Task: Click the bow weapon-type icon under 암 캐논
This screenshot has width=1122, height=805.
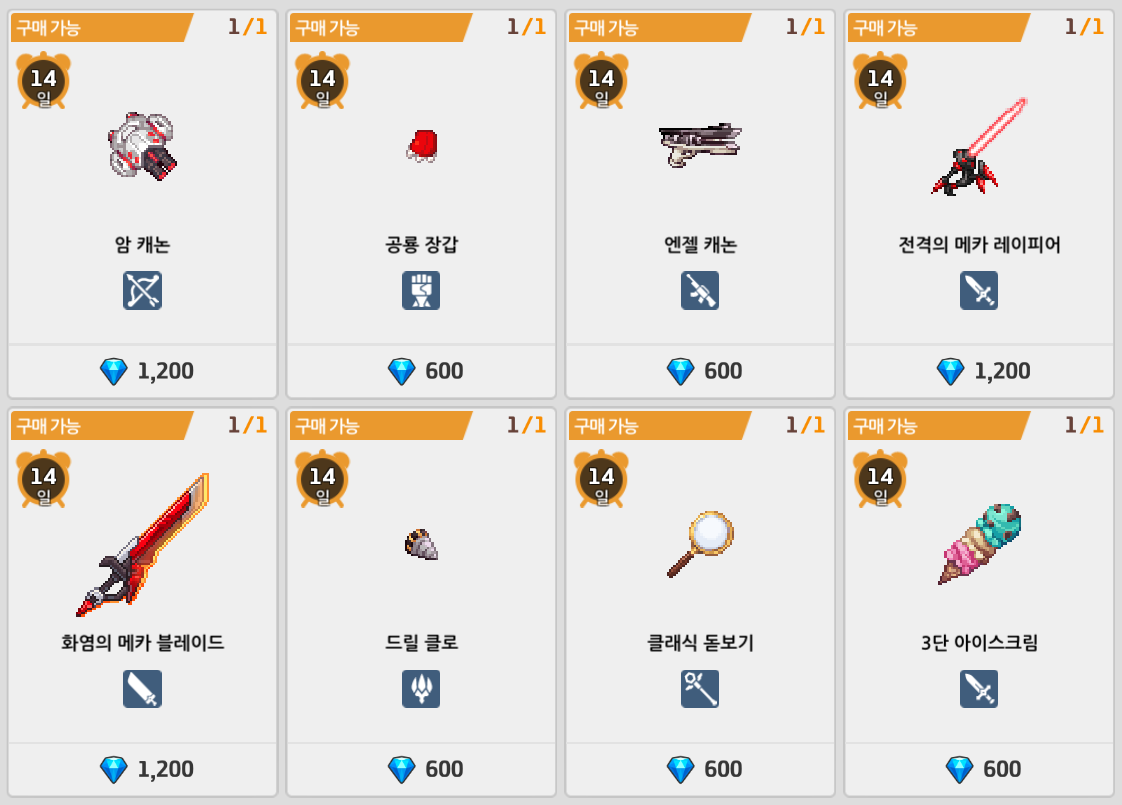Action: (x=142, y=291)
